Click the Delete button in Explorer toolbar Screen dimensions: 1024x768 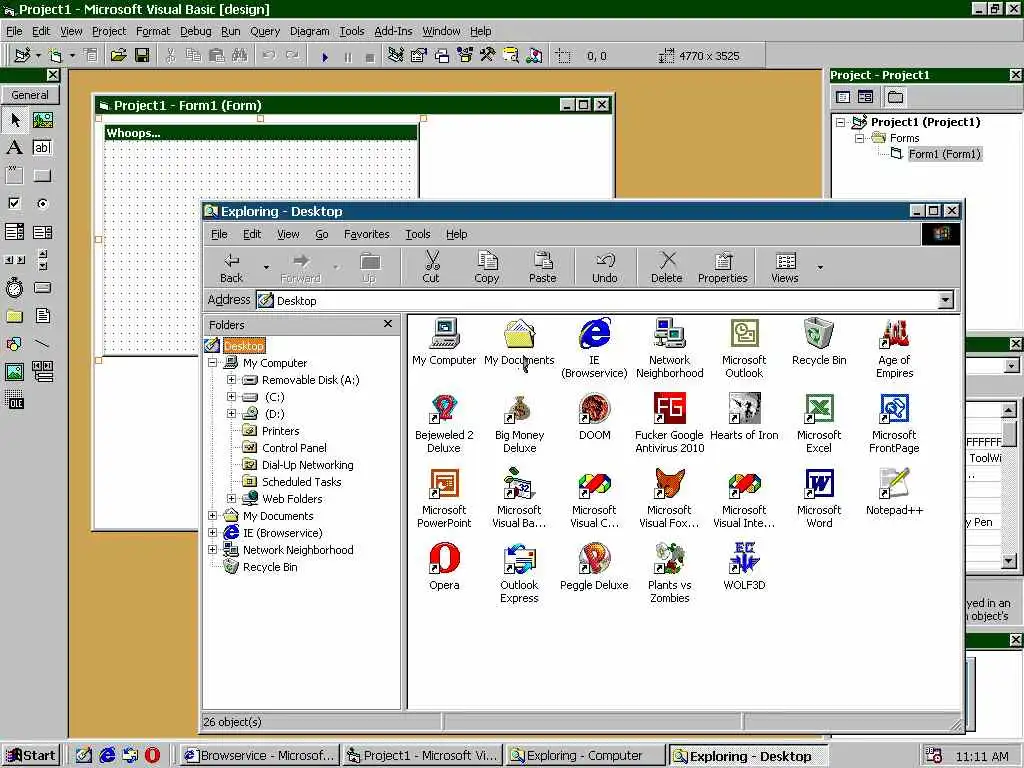coord(667,266)
